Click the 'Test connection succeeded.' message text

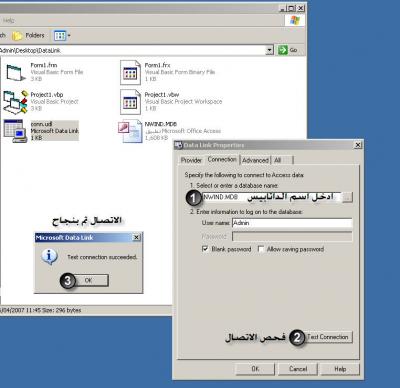click(x=102, y=257)
